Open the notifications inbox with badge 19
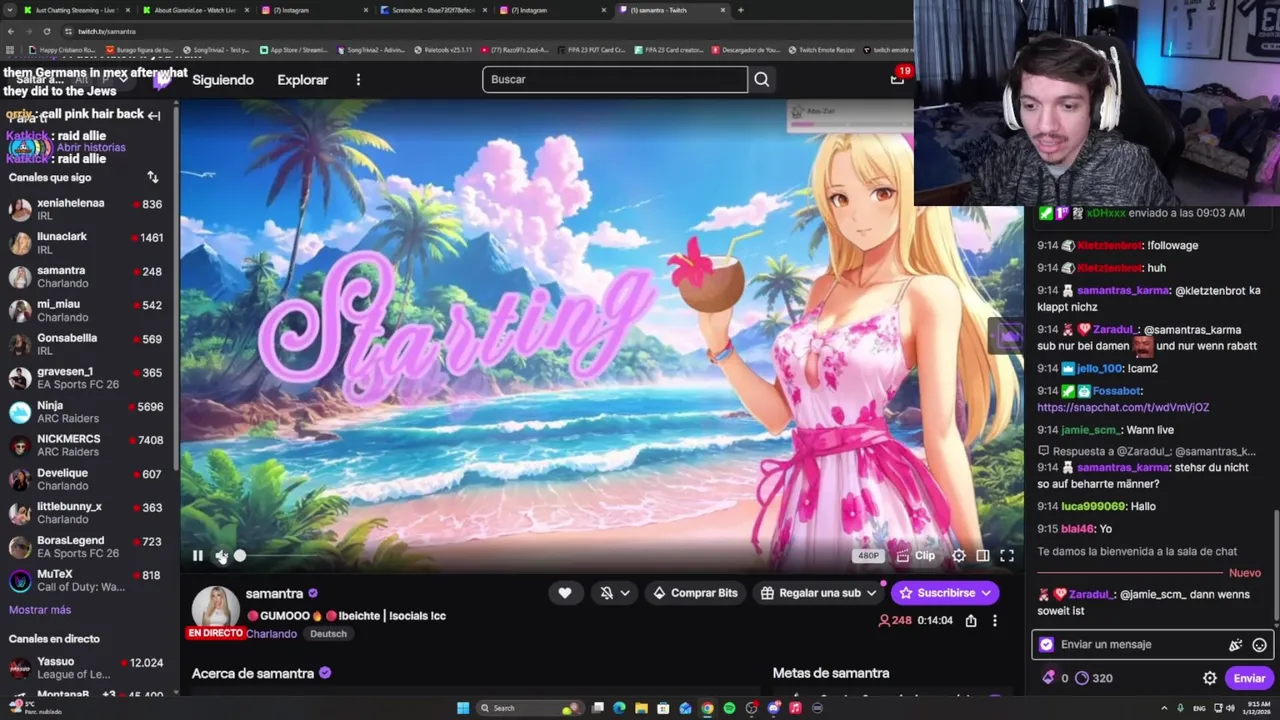 pos(897,78)
